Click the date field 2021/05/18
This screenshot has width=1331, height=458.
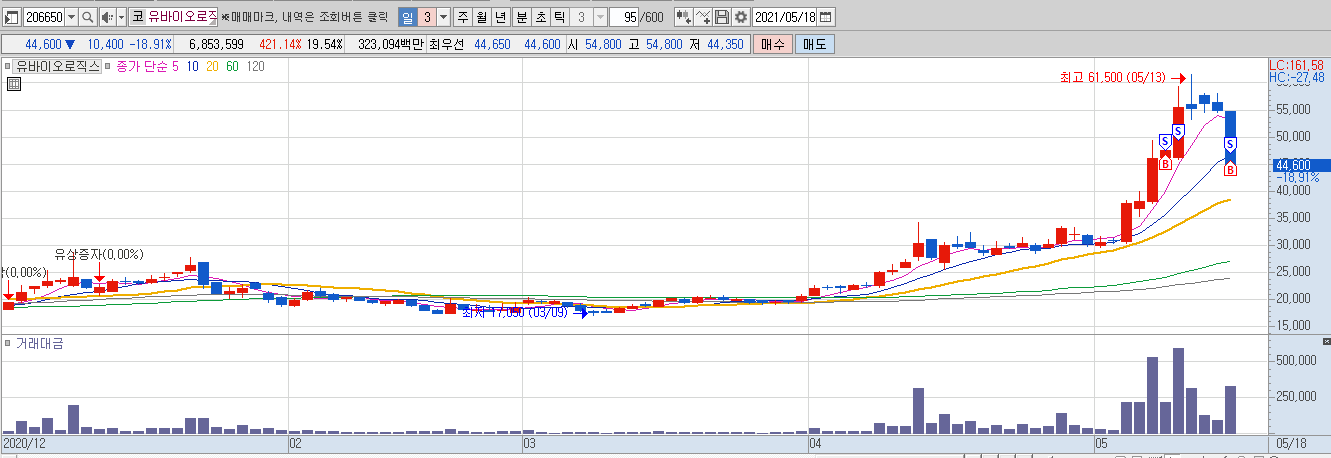pos(785,17)
